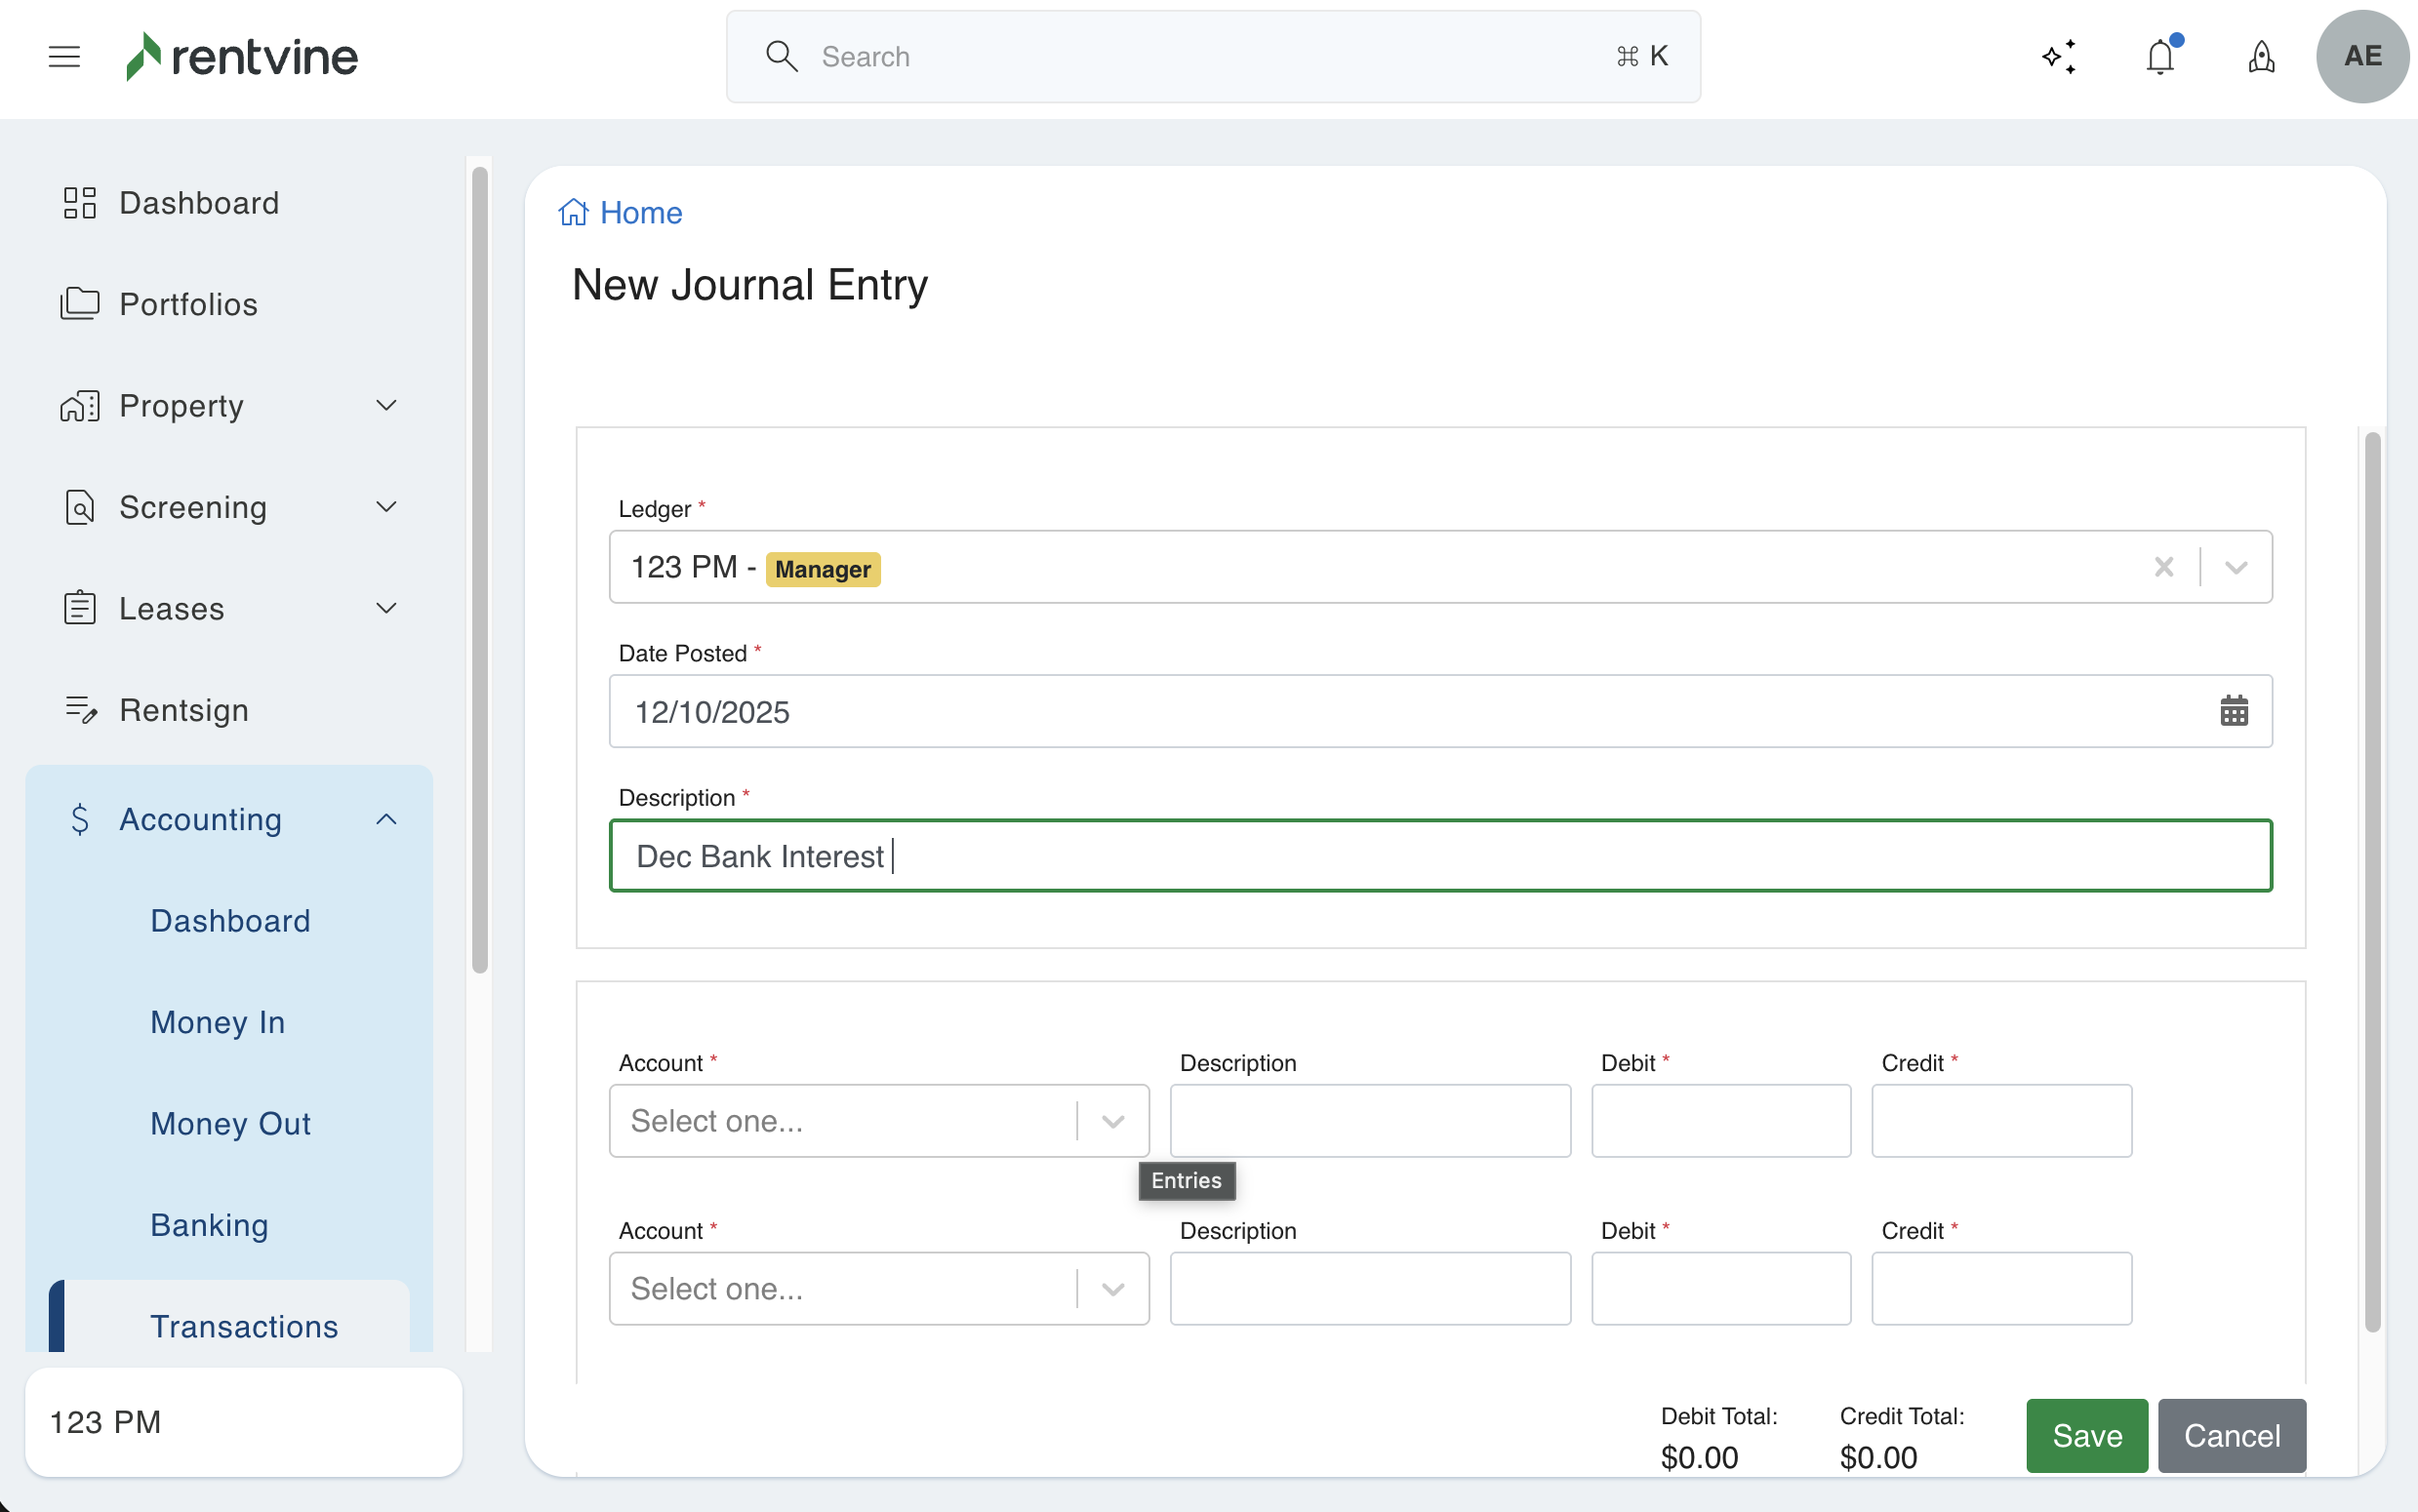Click the rentvine logo
The image size is (2418, 1512).
coord(241,56)
